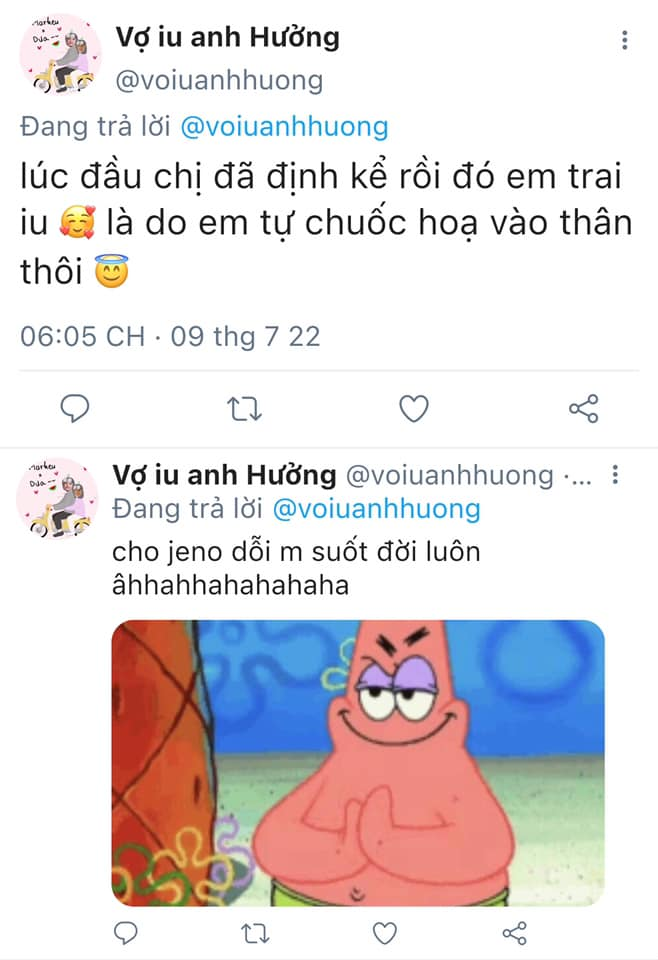Share the Patrick GIF tweet
This screenshot has height=960, width=658.
tap(514, 933)
